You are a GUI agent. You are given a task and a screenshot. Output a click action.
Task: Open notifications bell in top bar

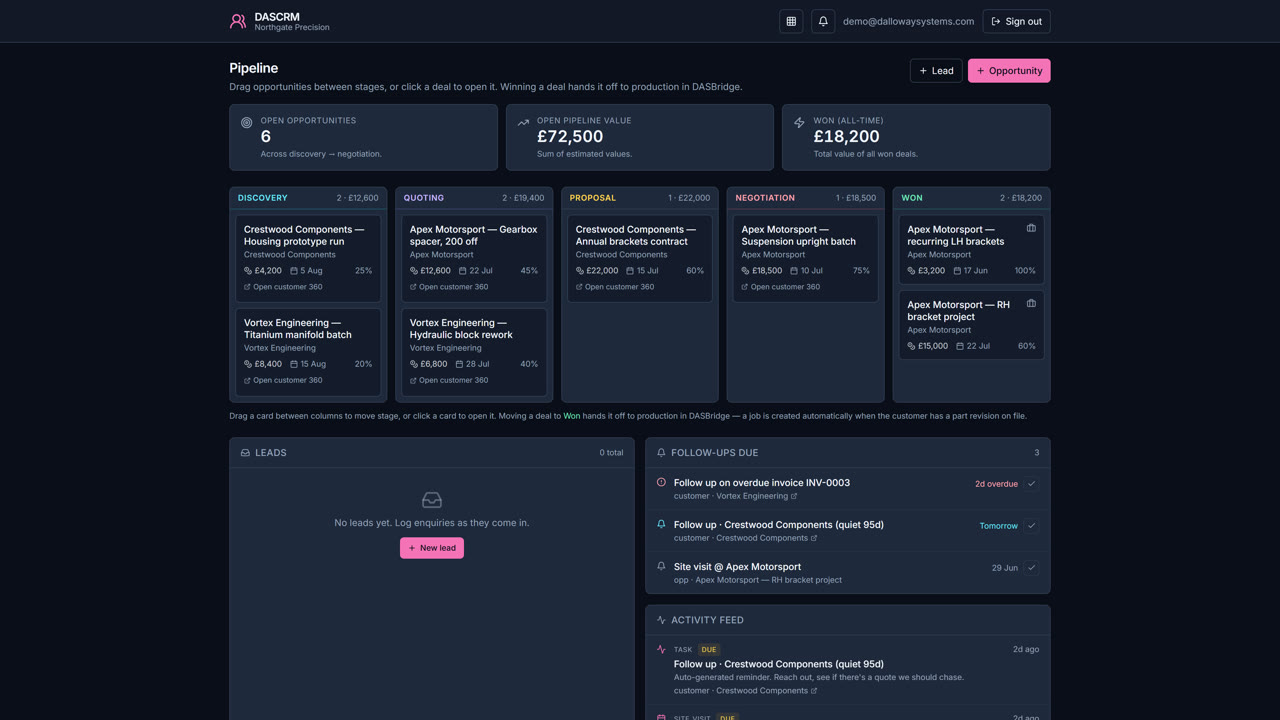pos(823,21)
